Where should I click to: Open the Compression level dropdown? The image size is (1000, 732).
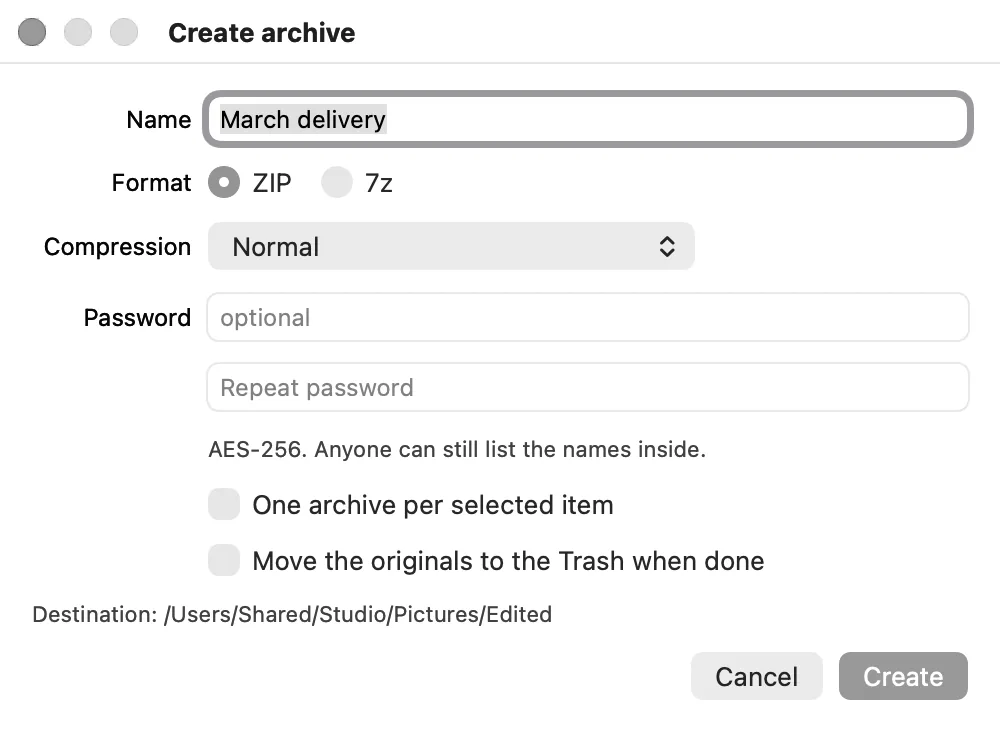451,246
